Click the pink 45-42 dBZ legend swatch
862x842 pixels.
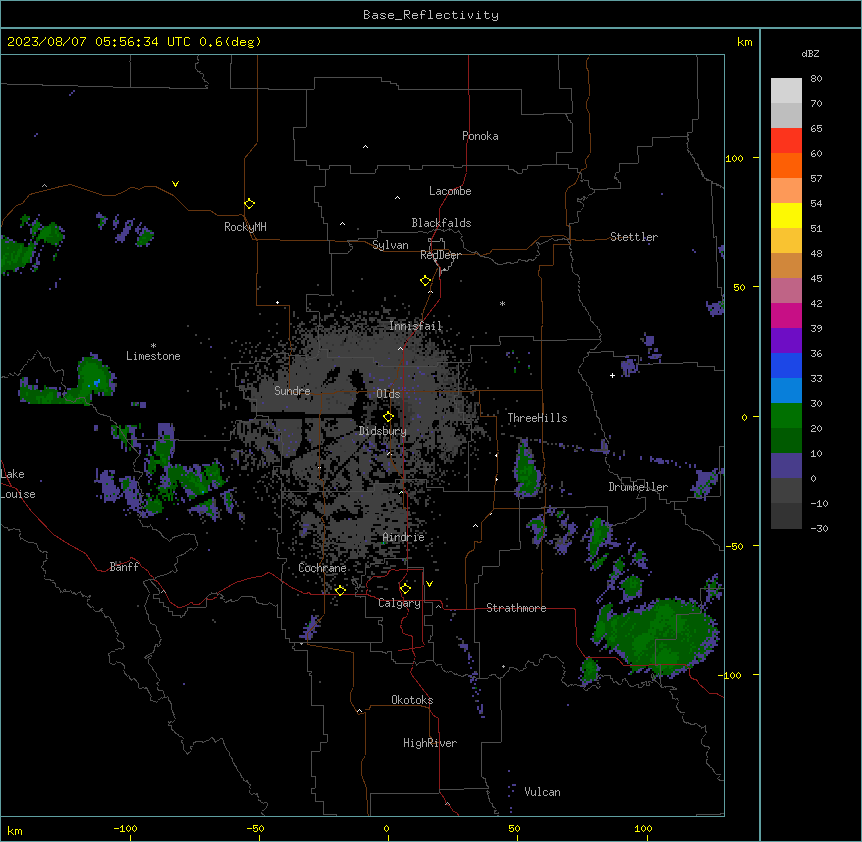tap(786, 291)
